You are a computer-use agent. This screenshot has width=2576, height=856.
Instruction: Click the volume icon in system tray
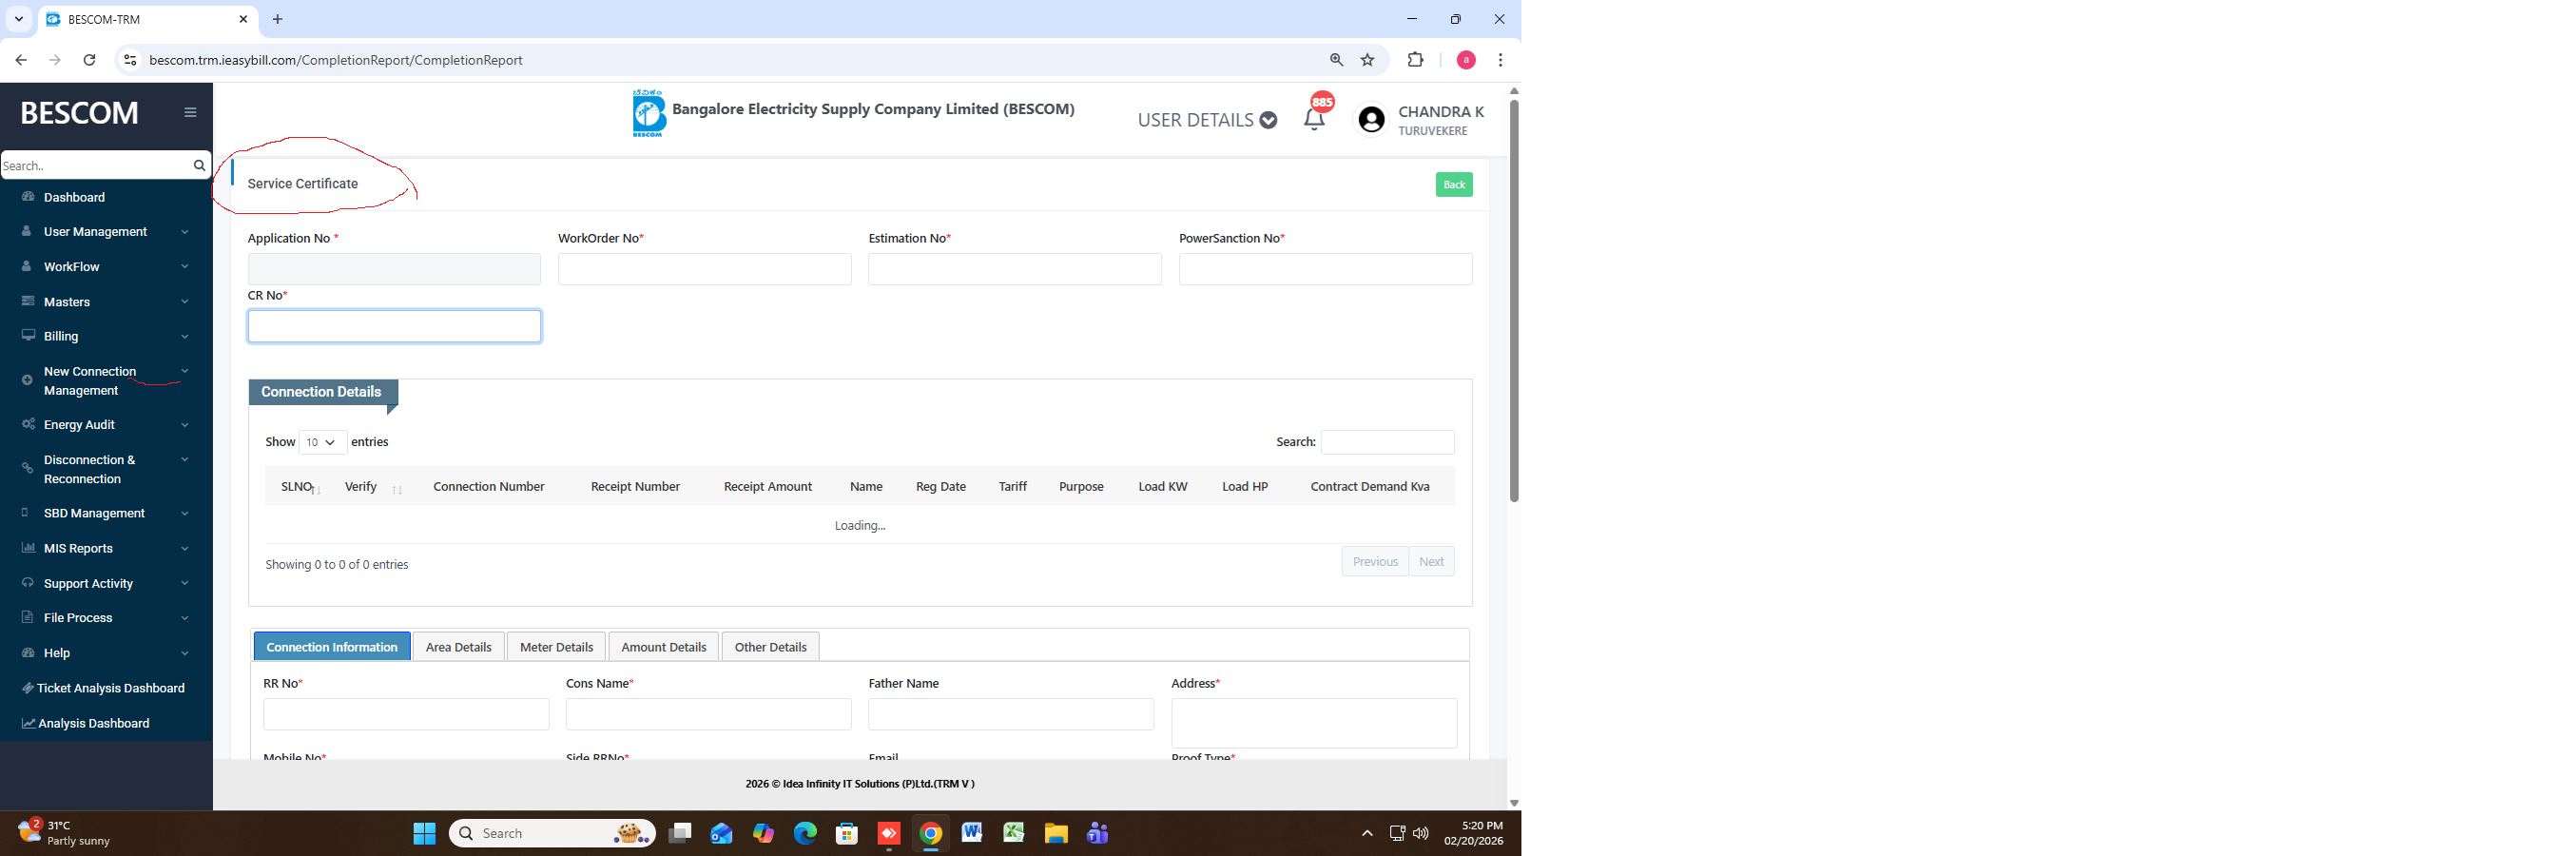click(x=1420, y=833)
